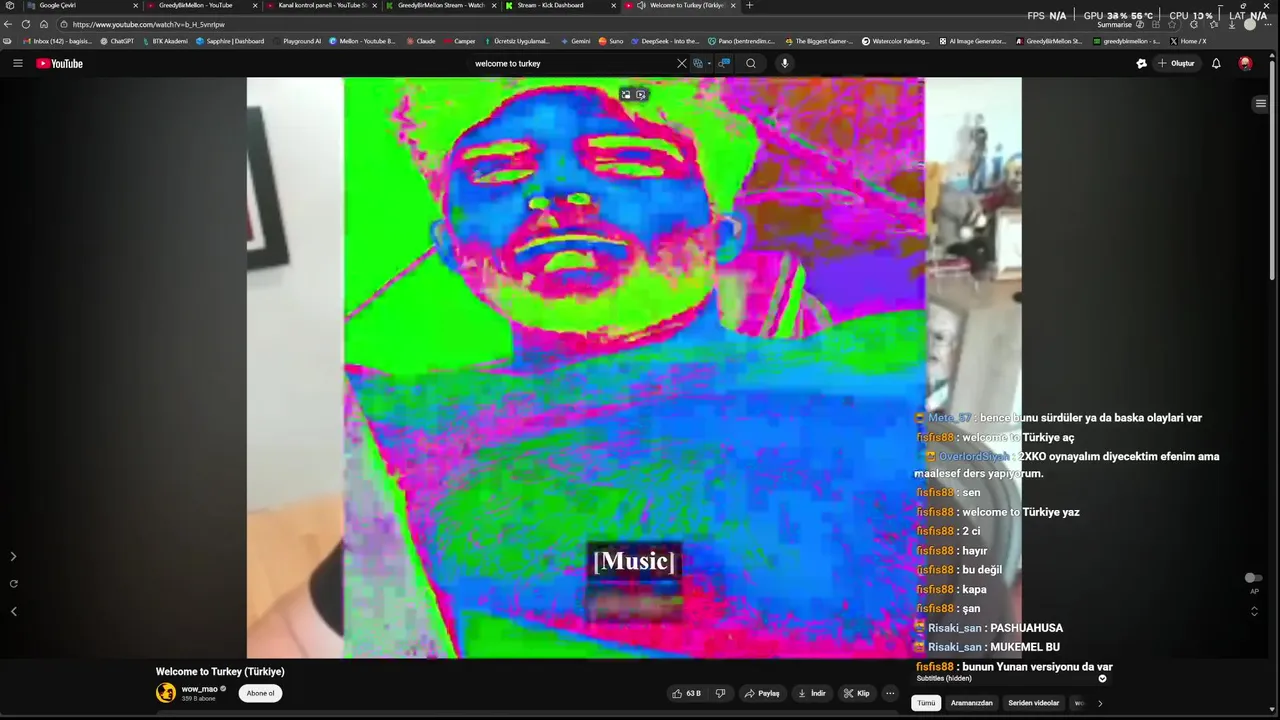Click the left sidebar left-arrow chevron
1280x720 pixels.
click(13, 611)
